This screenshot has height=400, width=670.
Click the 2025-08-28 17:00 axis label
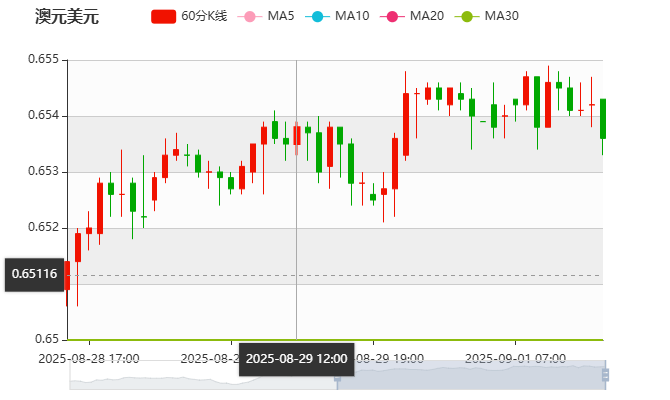coord(88,358)
